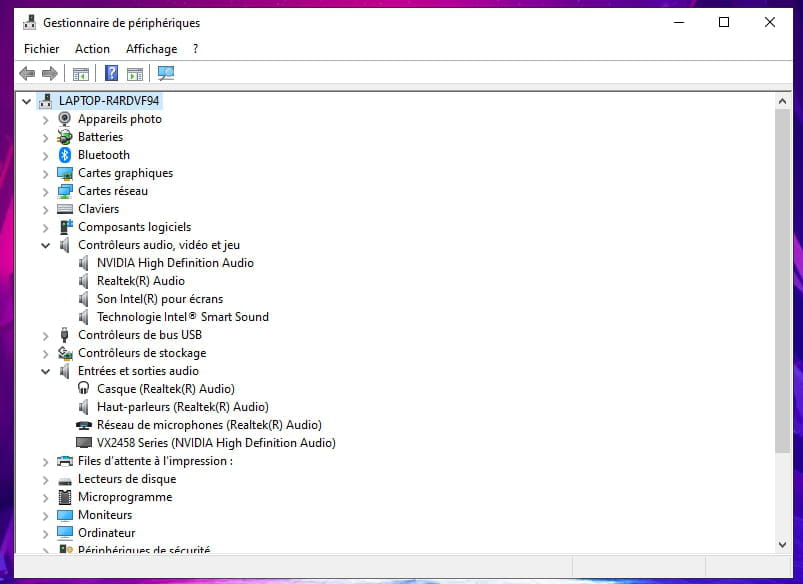The width and height of the screenshot is (803, 584).
Task: Select the Ordinateur label
Action: tap(107, 533)
